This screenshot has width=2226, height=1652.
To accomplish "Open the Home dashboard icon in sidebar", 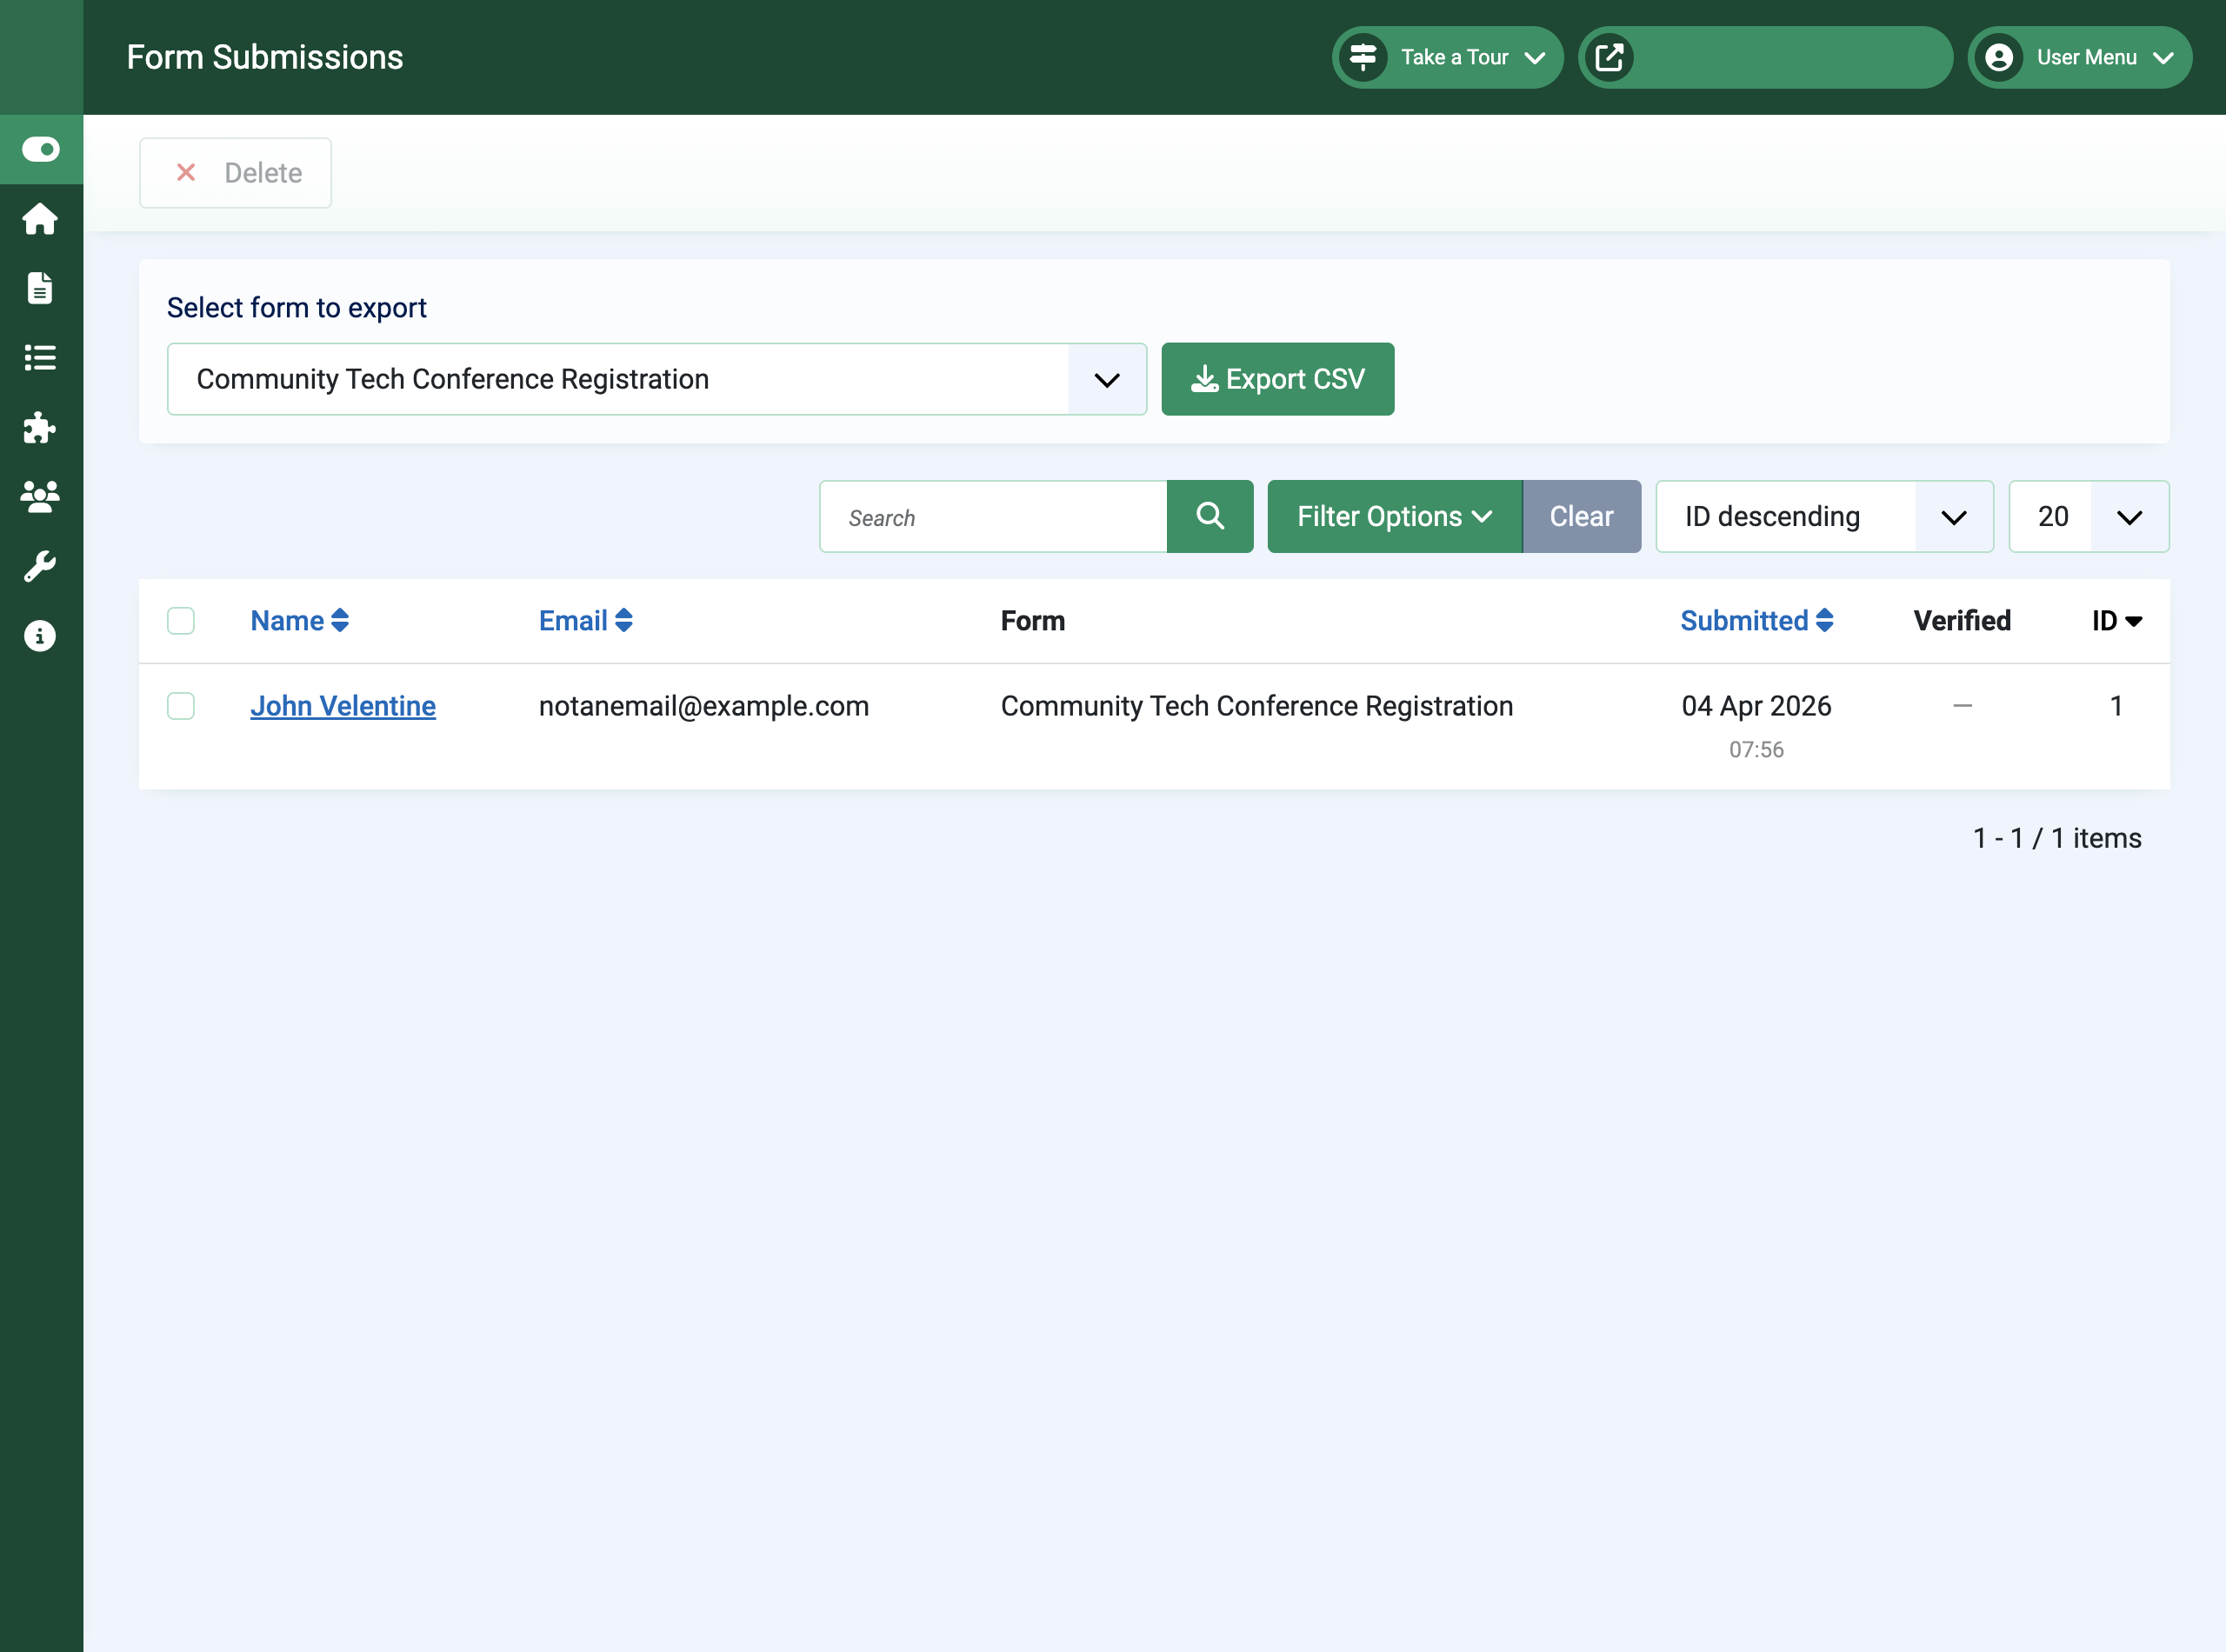I will tap(41, 219).
